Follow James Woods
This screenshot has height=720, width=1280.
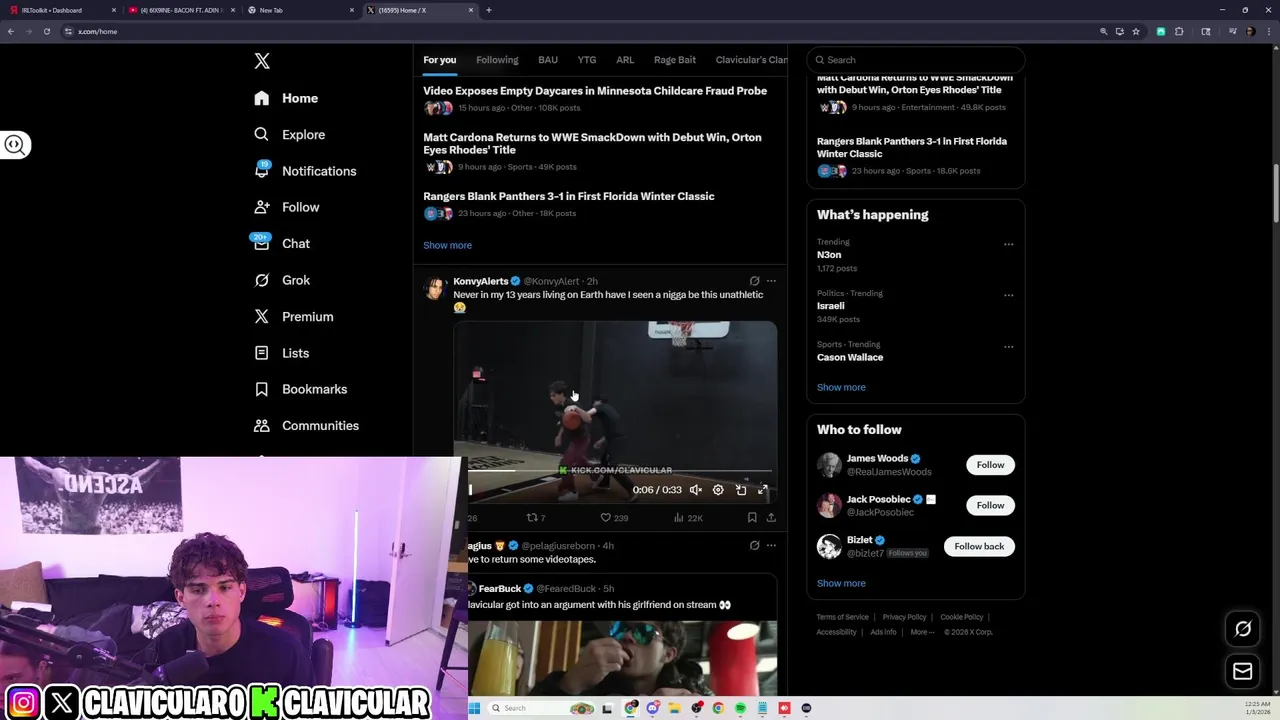pos(990,465)
